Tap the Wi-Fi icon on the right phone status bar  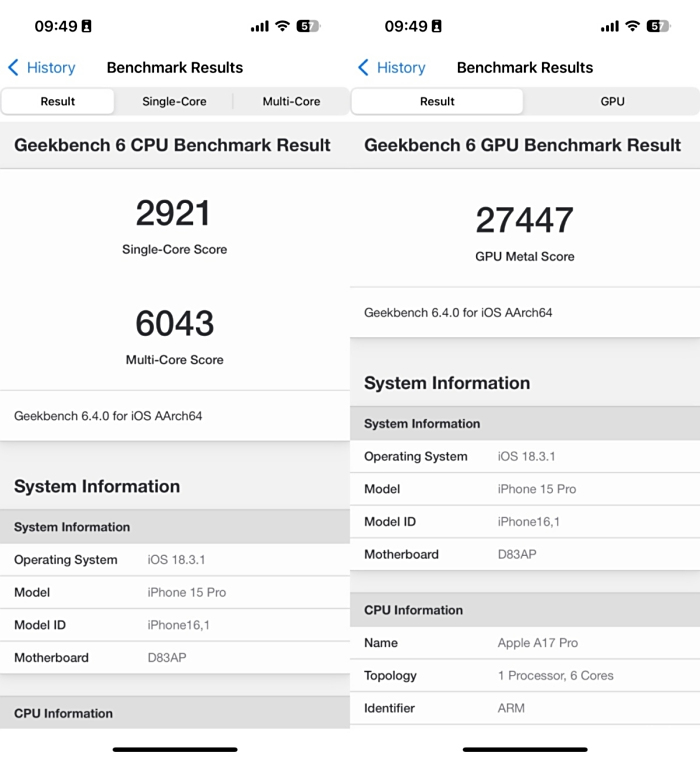click(x=632, y=26)
